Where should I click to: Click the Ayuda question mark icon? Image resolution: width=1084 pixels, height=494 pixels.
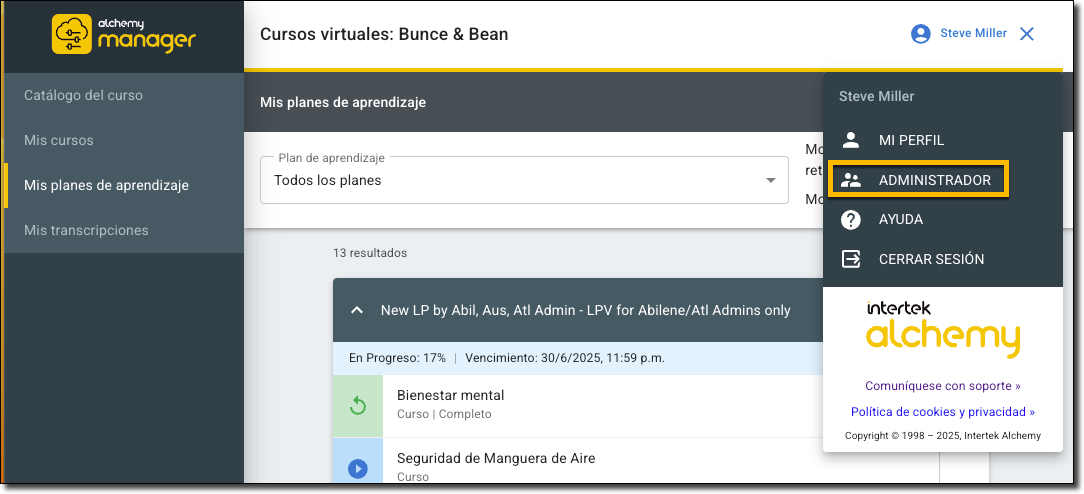(x=851, y=219)
